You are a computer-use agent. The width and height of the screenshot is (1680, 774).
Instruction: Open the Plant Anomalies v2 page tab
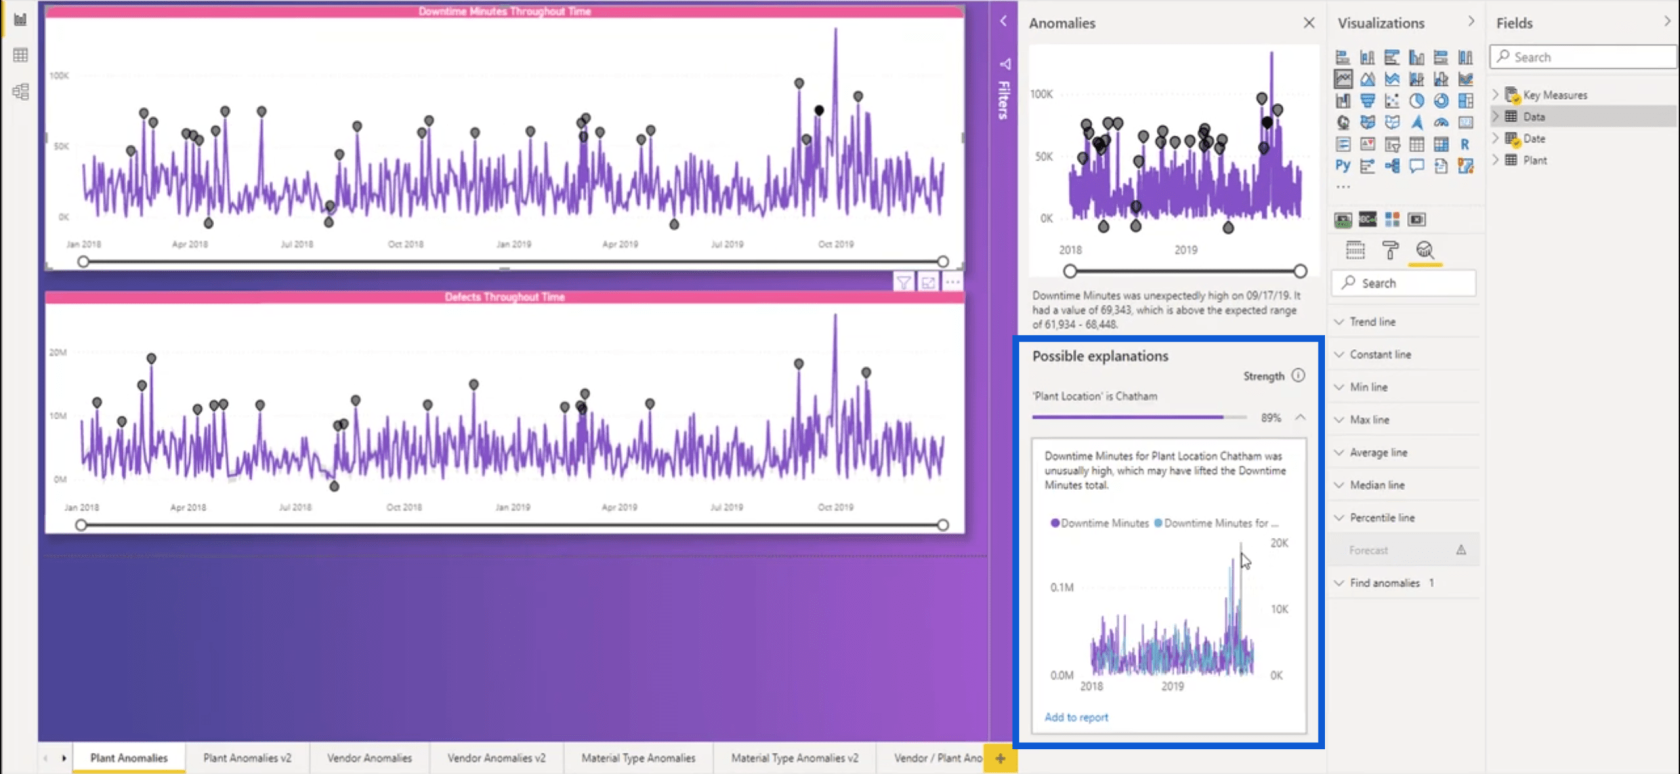pyautogui.click(x=247, y=758)
